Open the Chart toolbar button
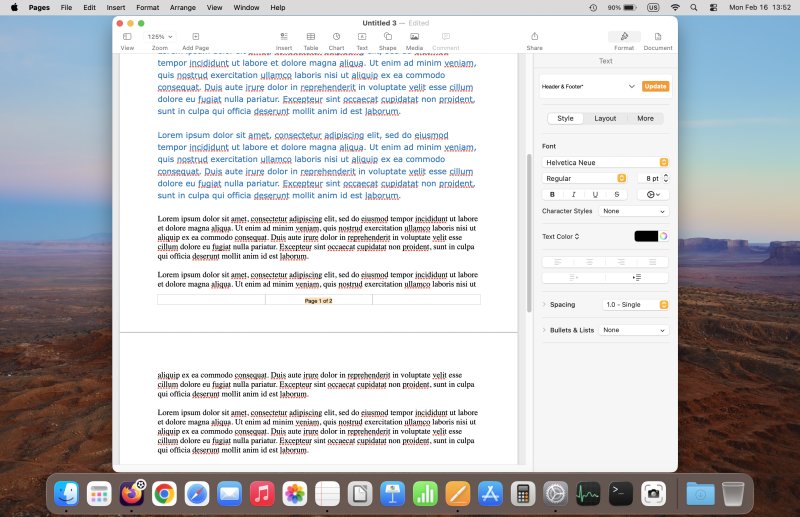 (x=336, y=37)
